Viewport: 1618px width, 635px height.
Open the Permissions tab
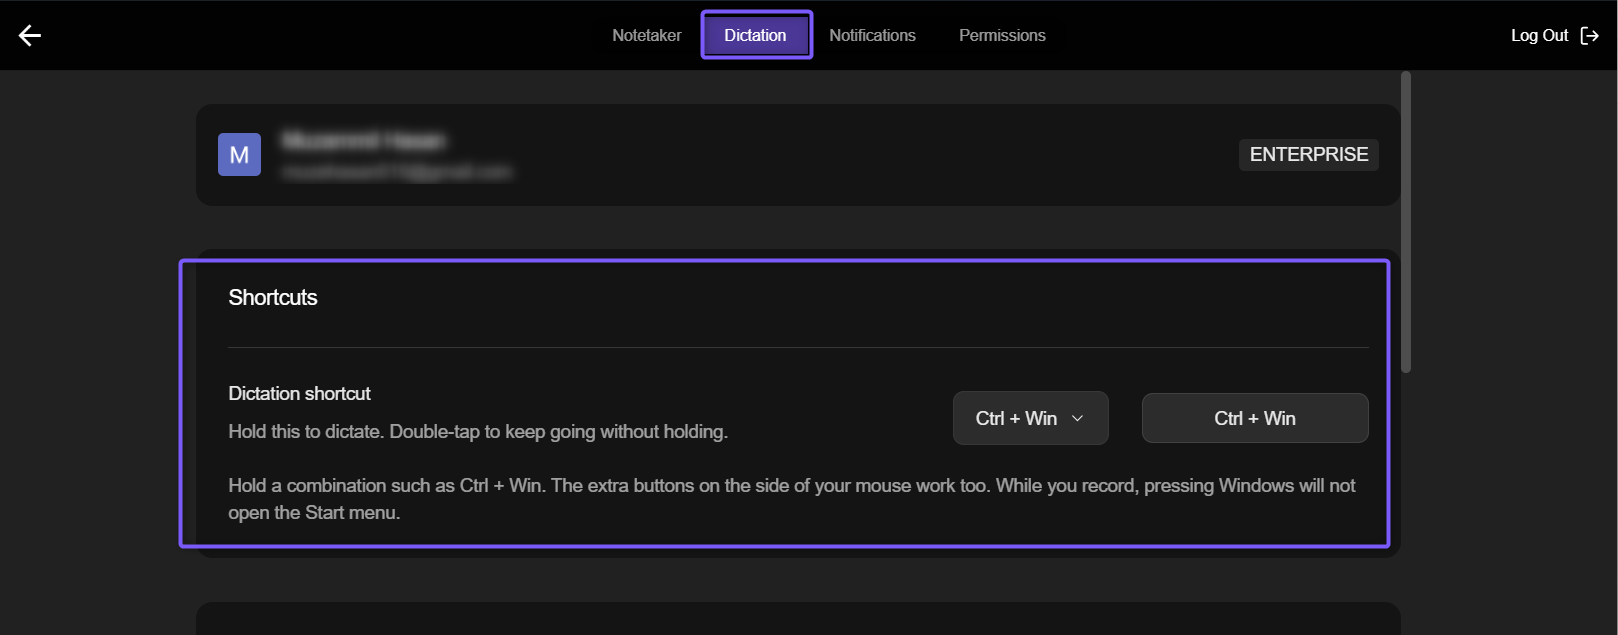(x=1002, y=35)
